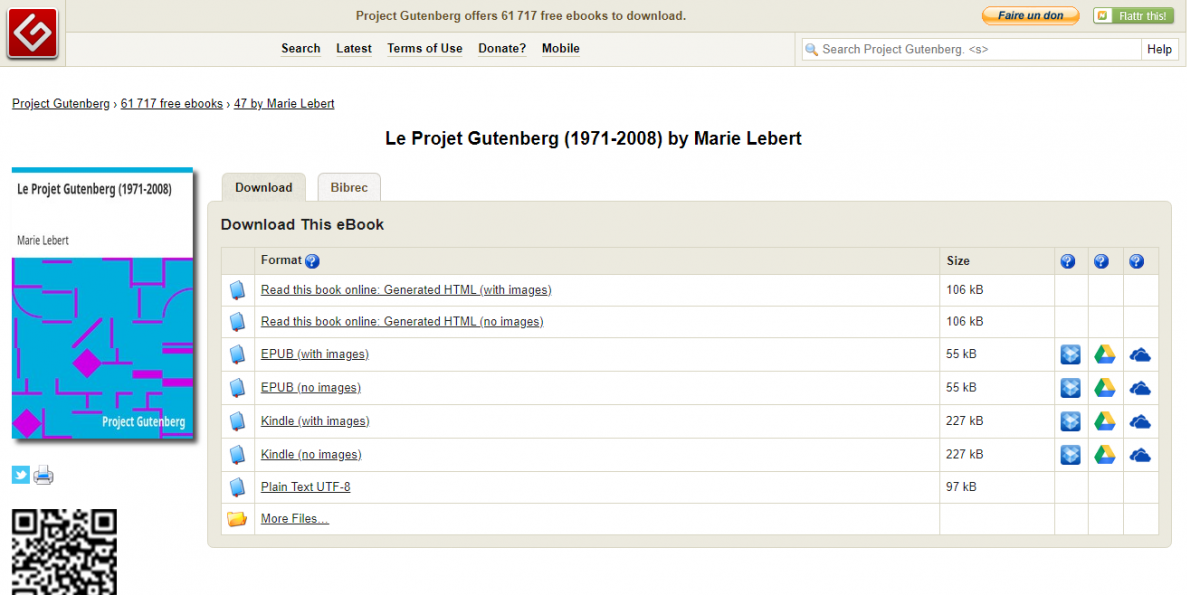Open the EPUB (no images) download link
This screenshot has height=595, width=1200.
point(310,387)
